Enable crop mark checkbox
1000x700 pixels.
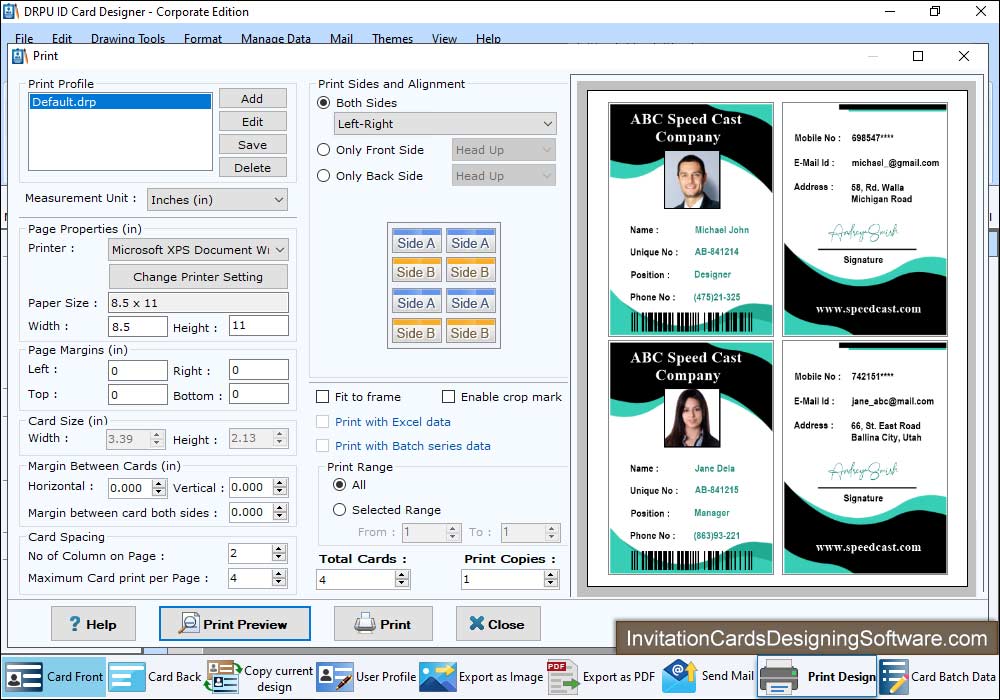tap(449, 397)
